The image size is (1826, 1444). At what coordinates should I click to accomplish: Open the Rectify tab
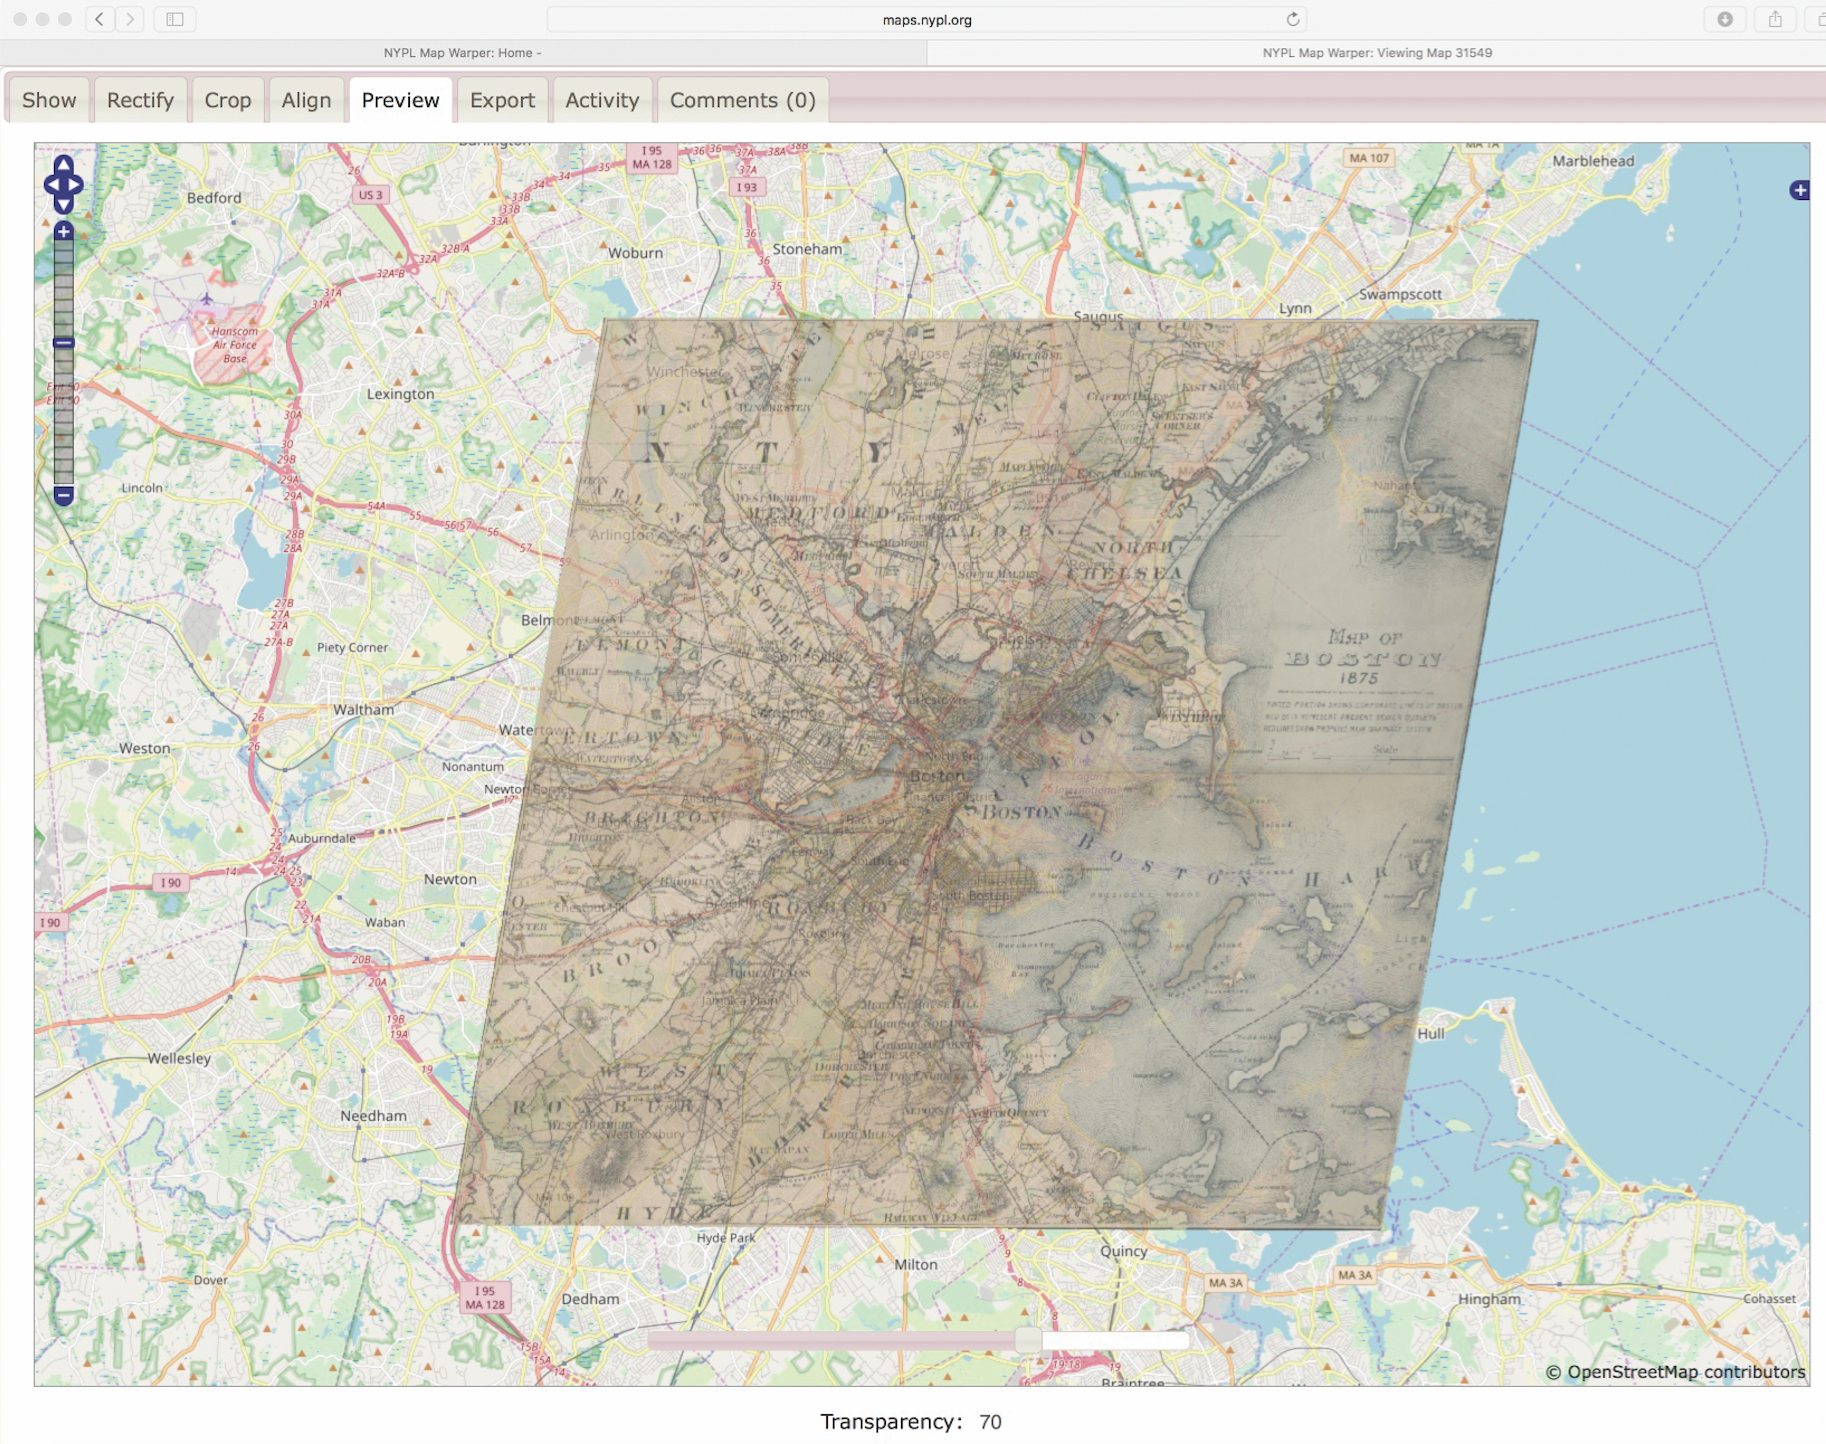139,100
